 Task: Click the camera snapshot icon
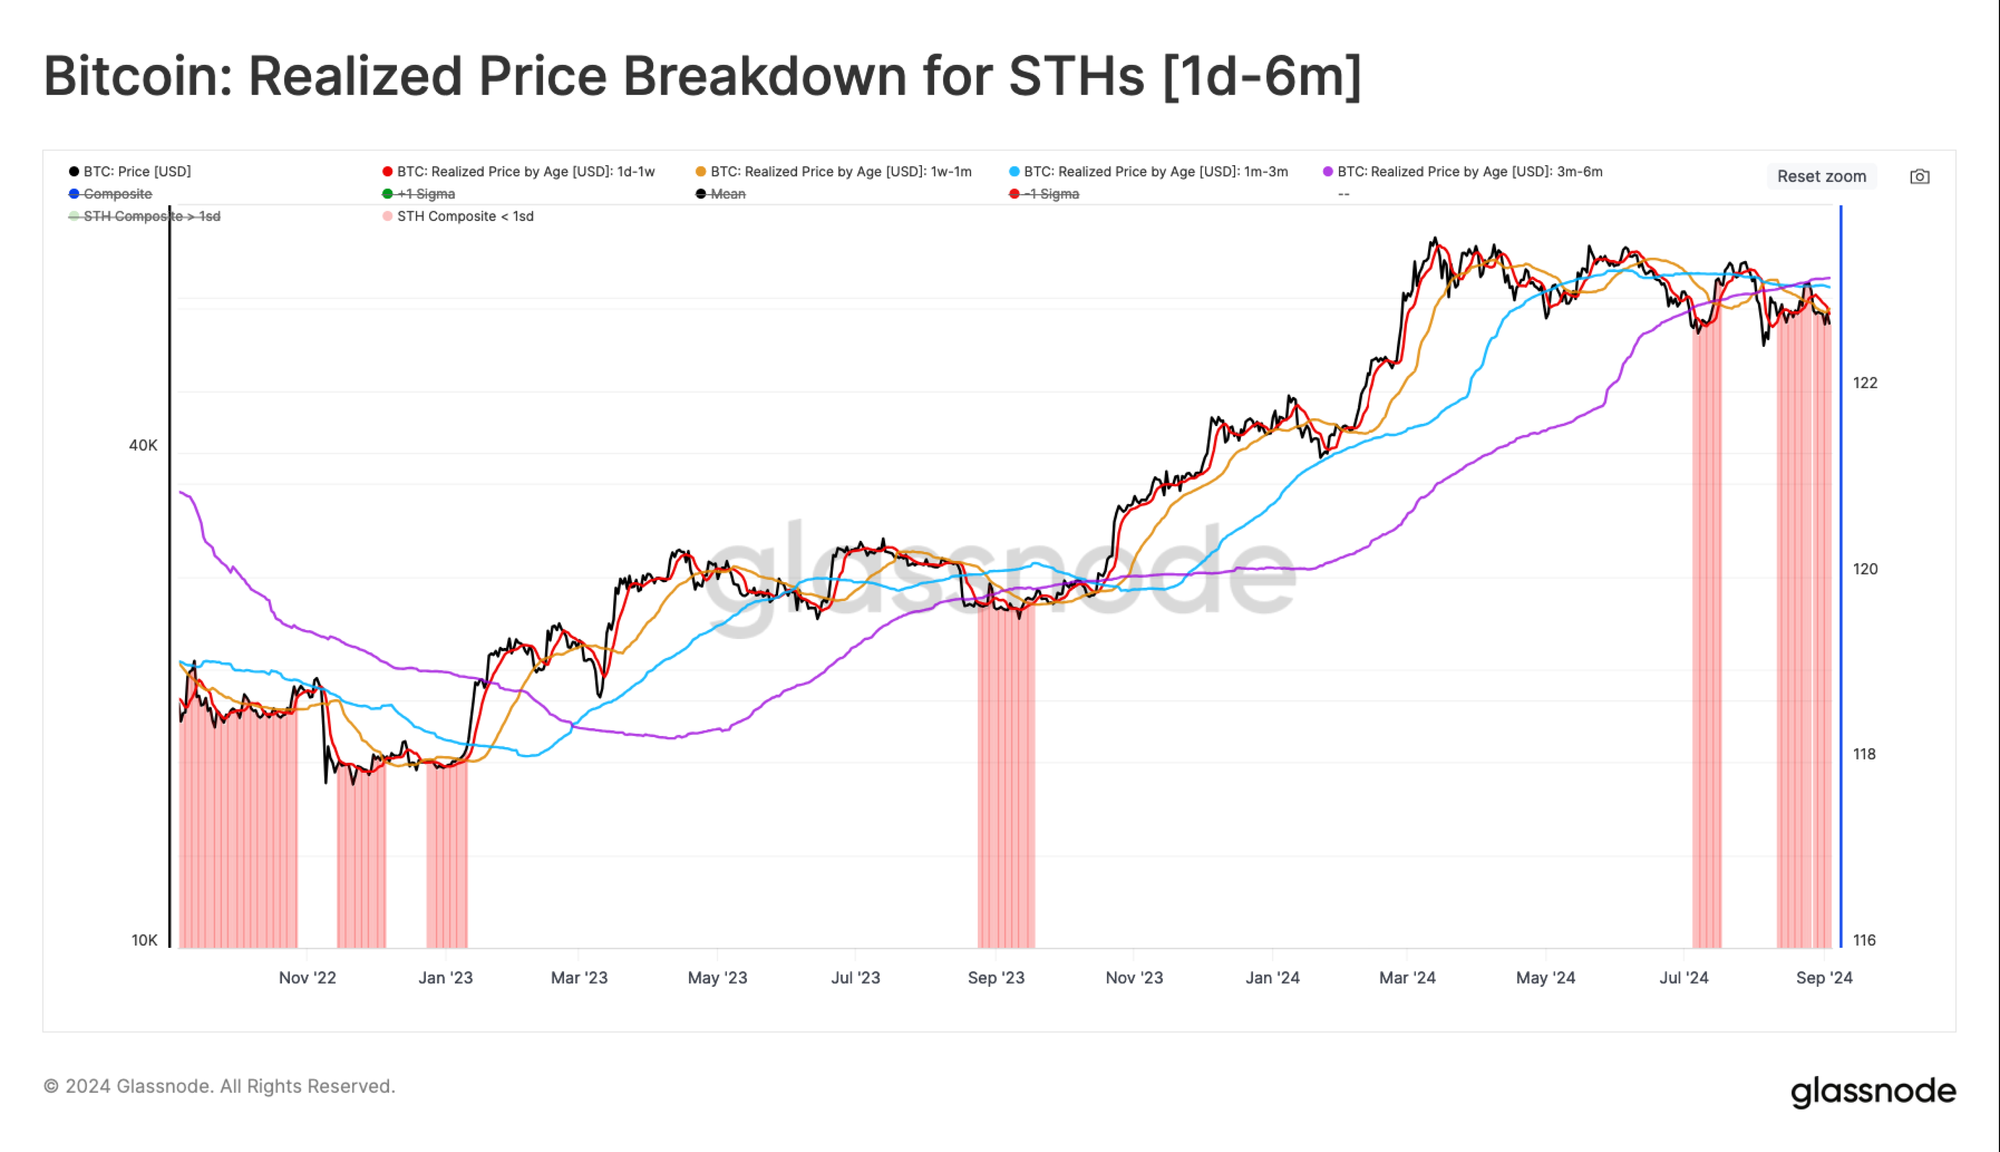pyautogui.click(x=1919, y=177)
